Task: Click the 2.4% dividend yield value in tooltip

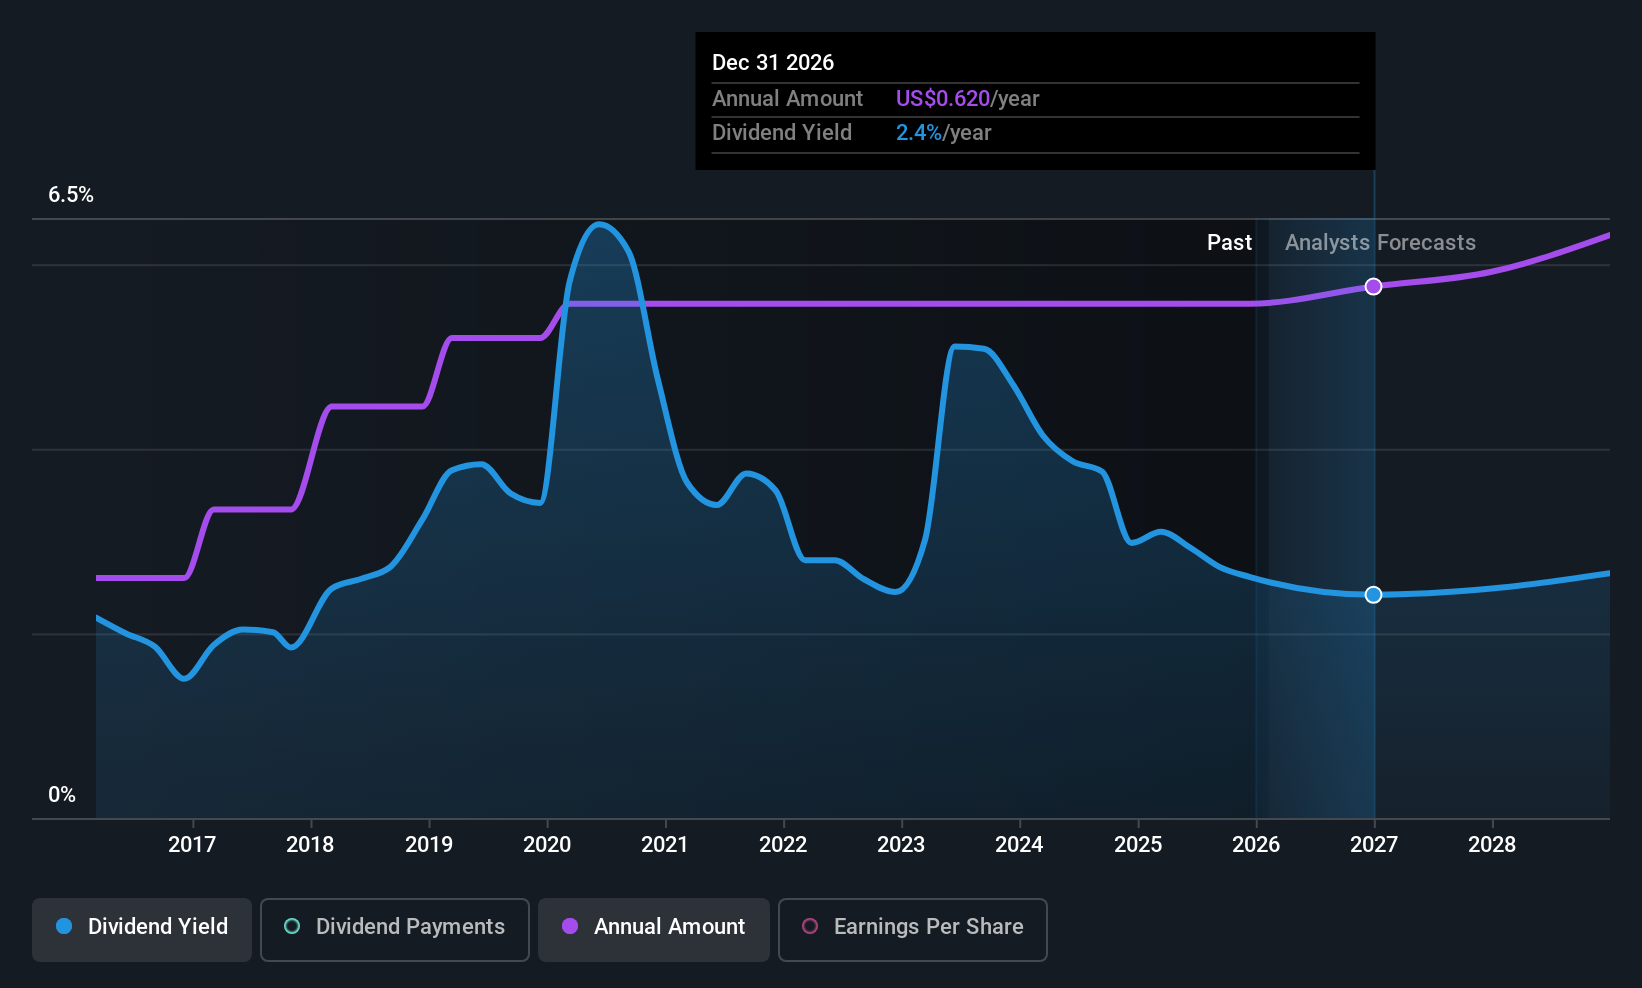Action: pos(918,133)
